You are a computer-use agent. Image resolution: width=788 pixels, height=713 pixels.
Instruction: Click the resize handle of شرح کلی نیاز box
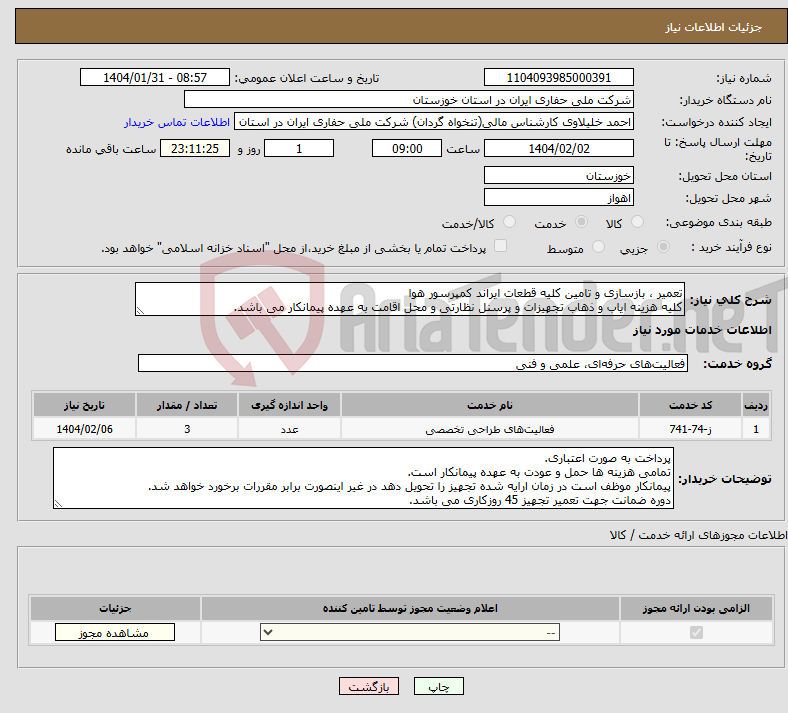(x=140, y=311)
